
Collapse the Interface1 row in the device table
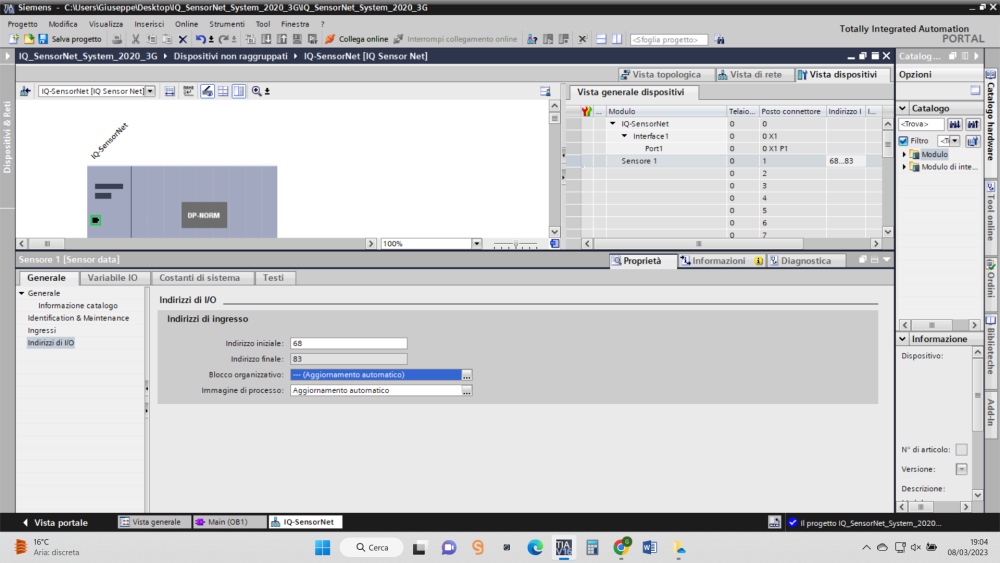point(624,136)
